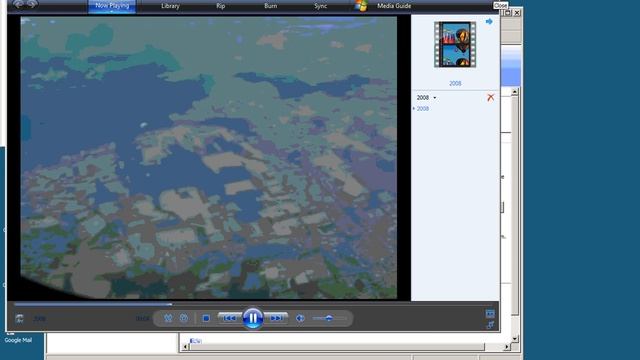Click the balloon film strip thumbnail
640x360 pixels.
pyautogui.click(x=455, y=44)
